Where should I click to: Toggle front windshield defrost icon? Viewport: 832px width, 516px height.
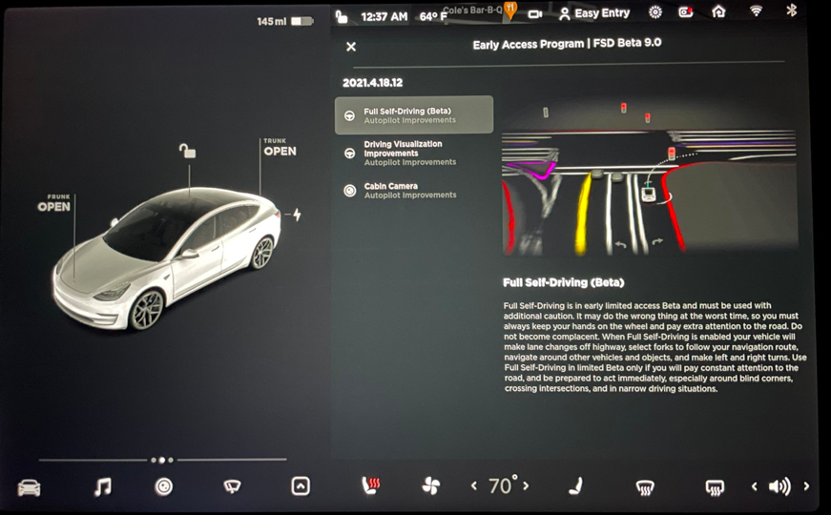tap(645, 487)
